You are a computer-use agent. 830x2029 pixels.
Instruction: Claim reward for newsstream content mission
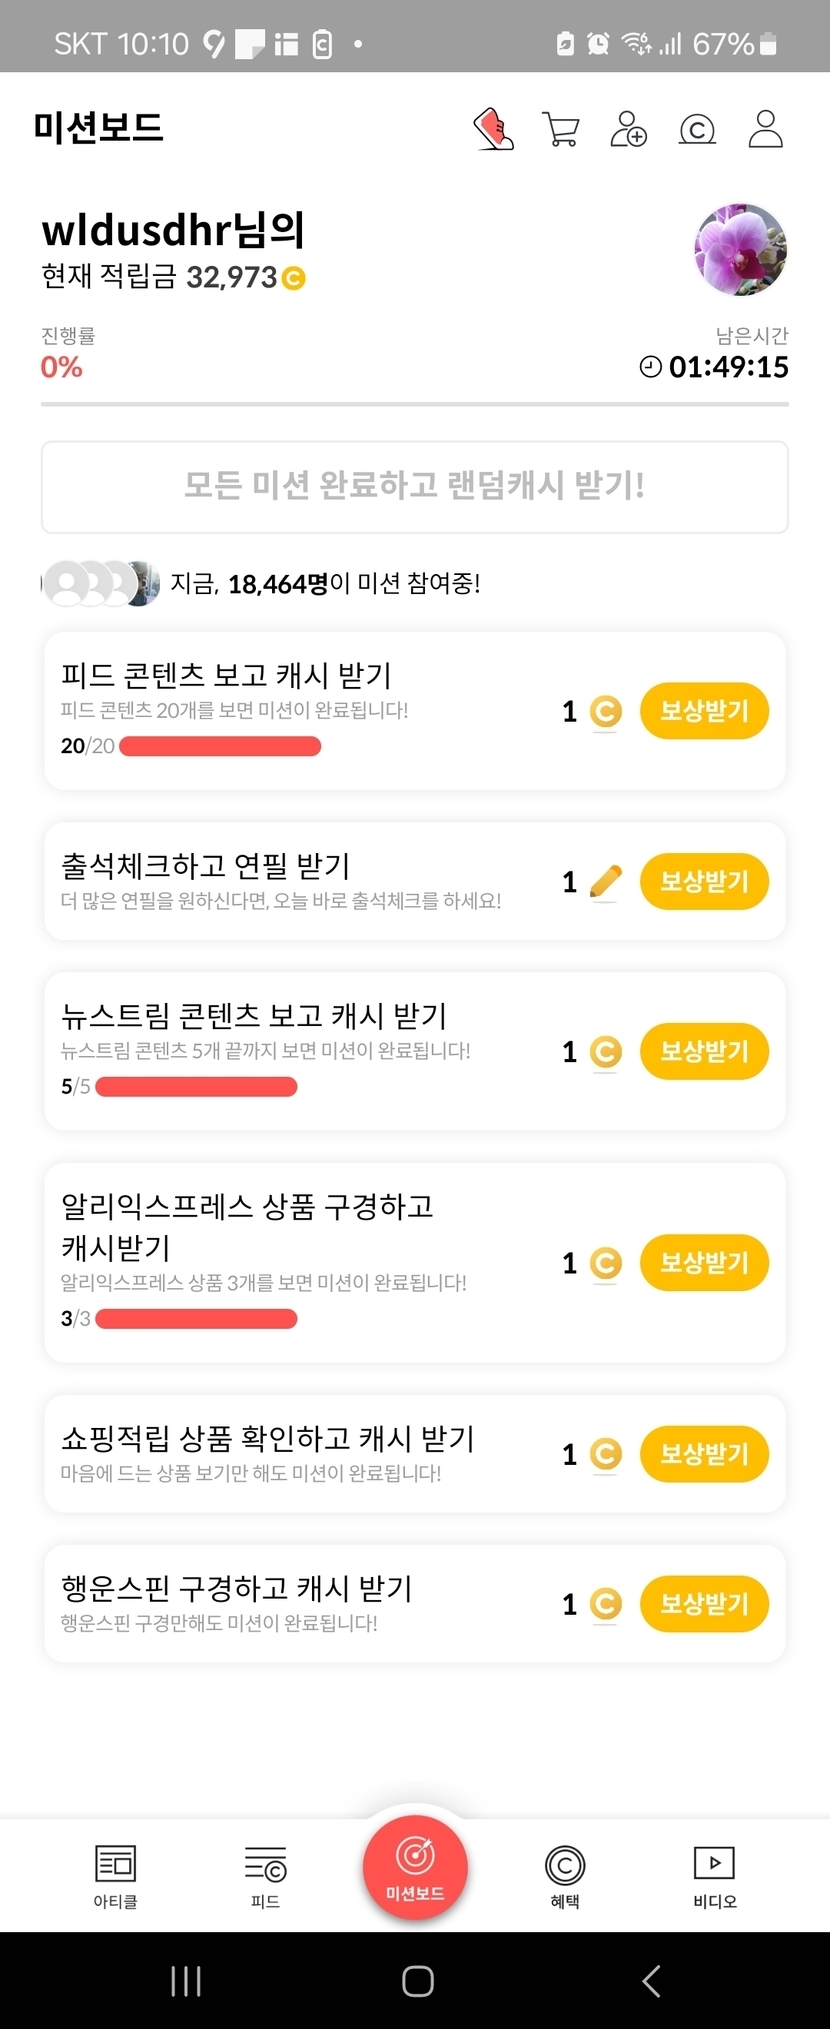pos(704,1051)
